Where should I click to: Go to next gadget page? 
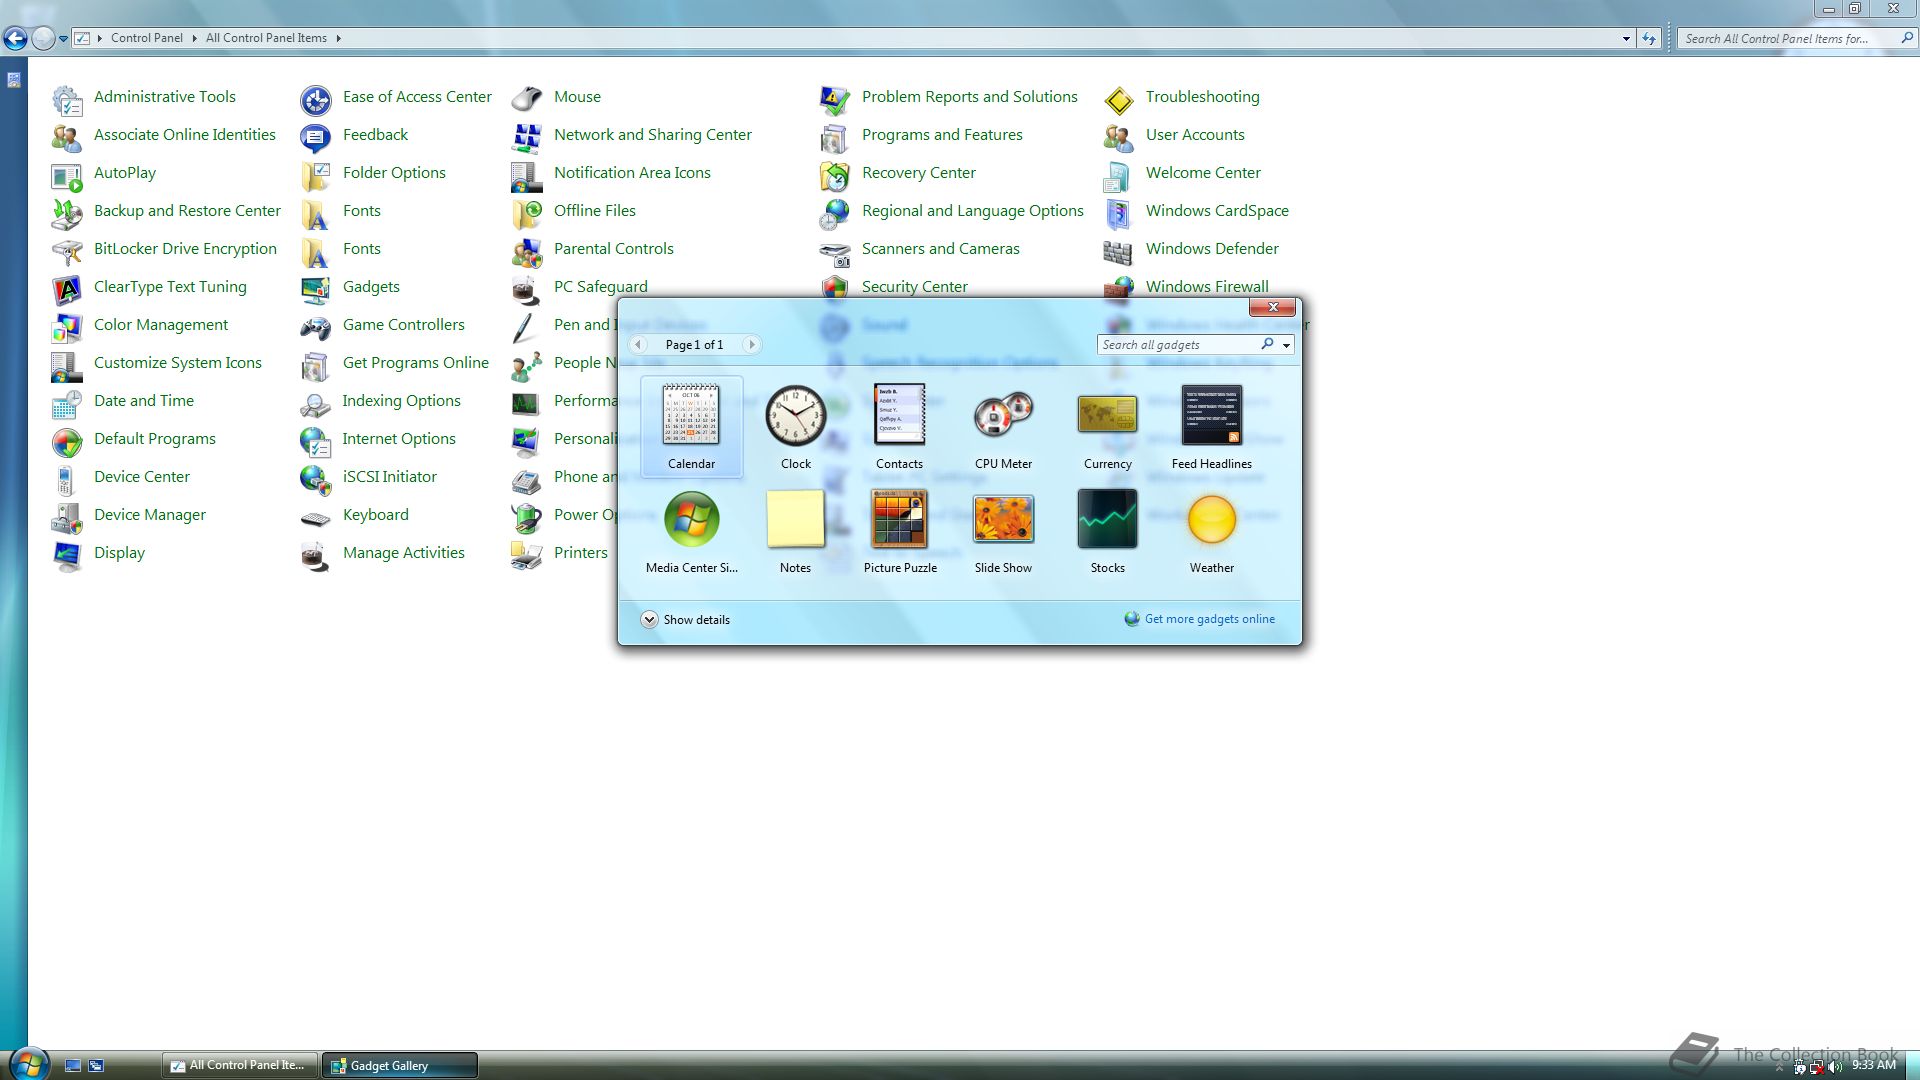coord(752,344)
